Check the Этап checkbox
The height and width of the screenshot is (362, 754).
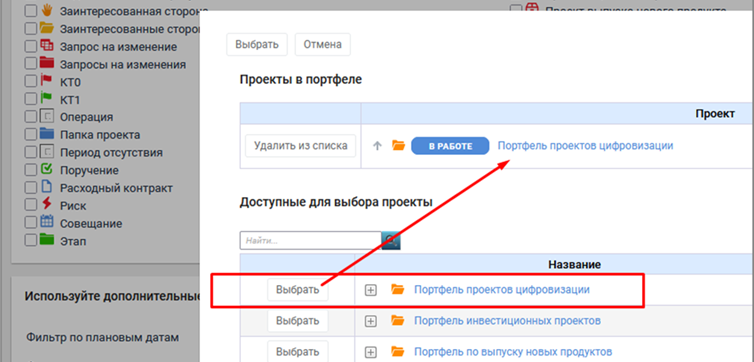[x=31, y=240]
